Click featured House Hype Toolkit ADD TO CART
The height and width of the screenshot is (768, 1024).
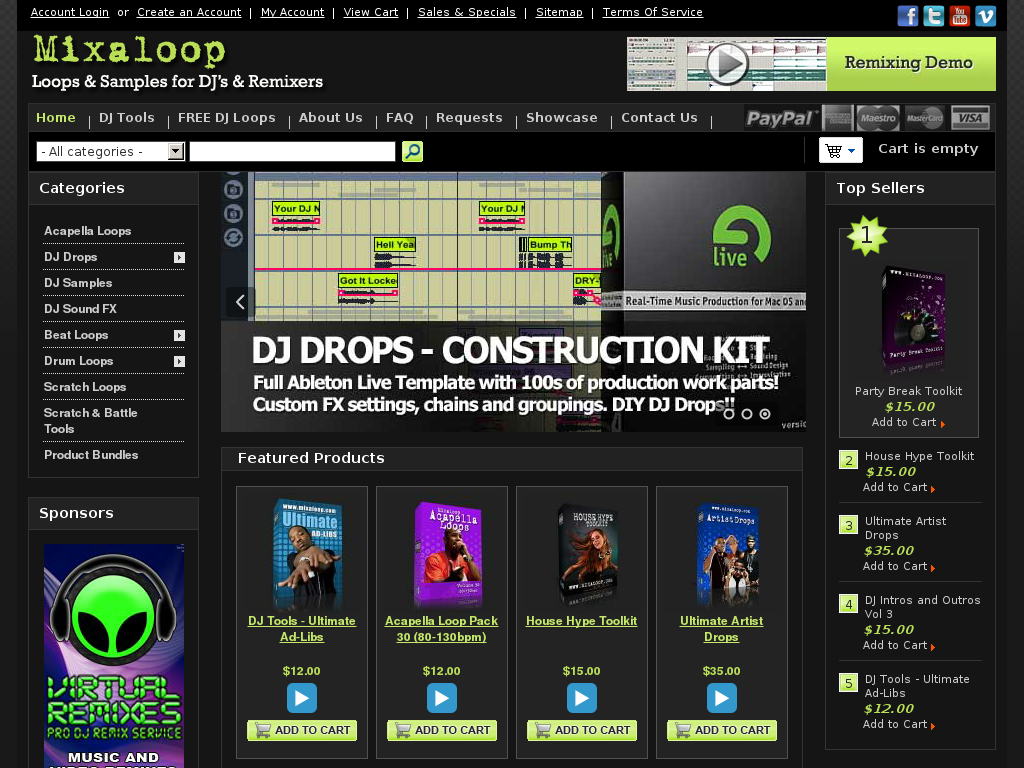click(581, 730)
